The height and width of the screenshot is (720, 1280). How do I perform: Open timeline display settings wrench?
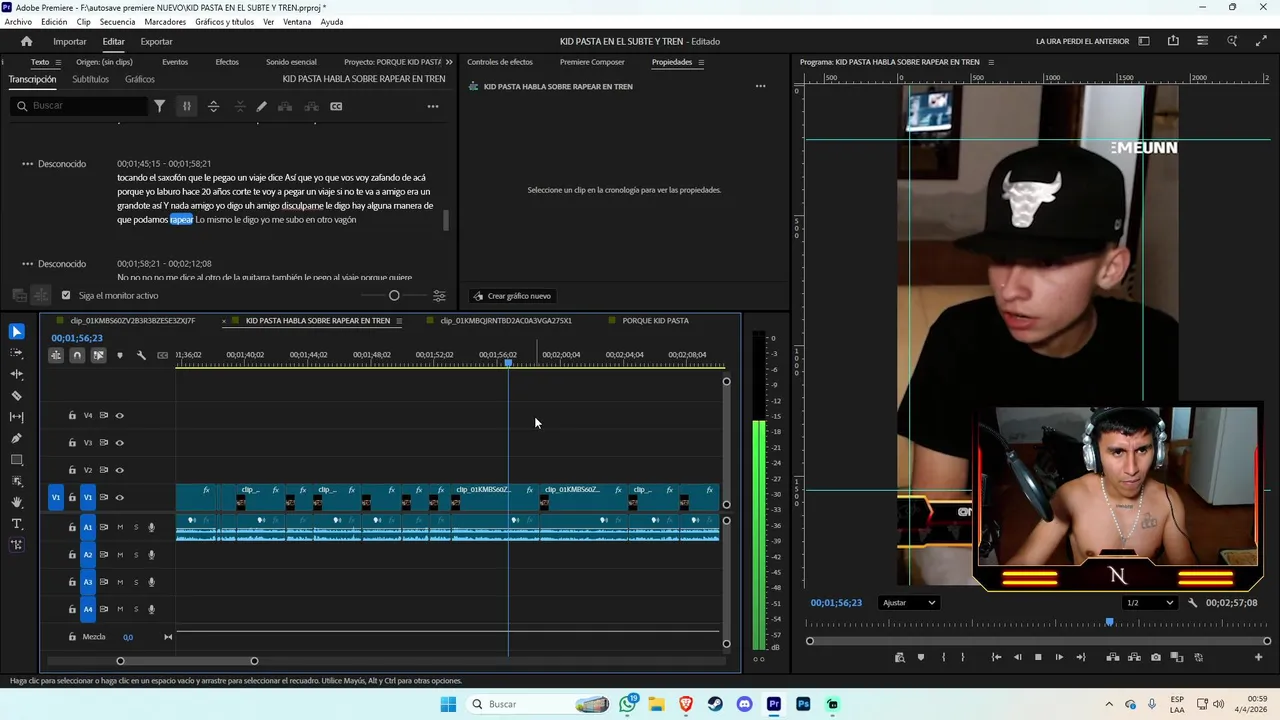[x=141, y=355]
